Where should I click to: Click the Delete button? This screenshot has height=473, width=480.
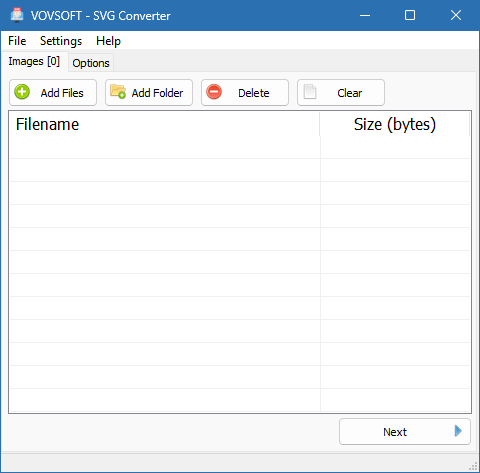(245, 92)
